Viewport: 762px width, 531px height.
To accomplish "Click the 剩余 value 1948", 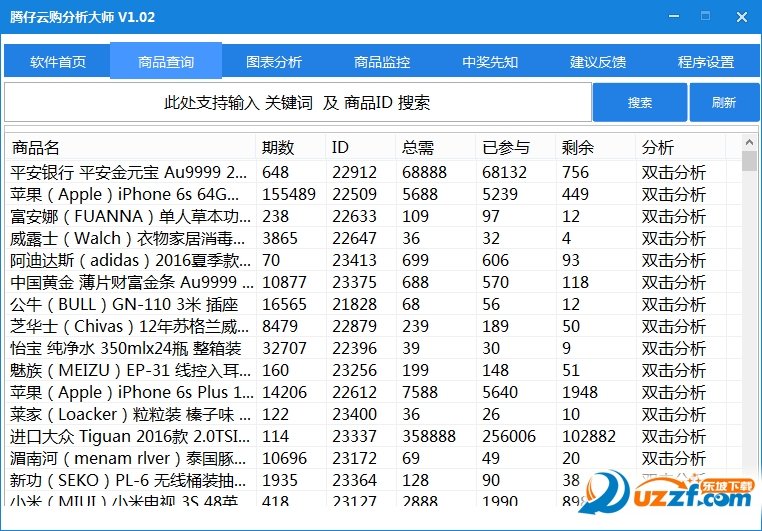I will pyautogui.click(x=580, y=392).
